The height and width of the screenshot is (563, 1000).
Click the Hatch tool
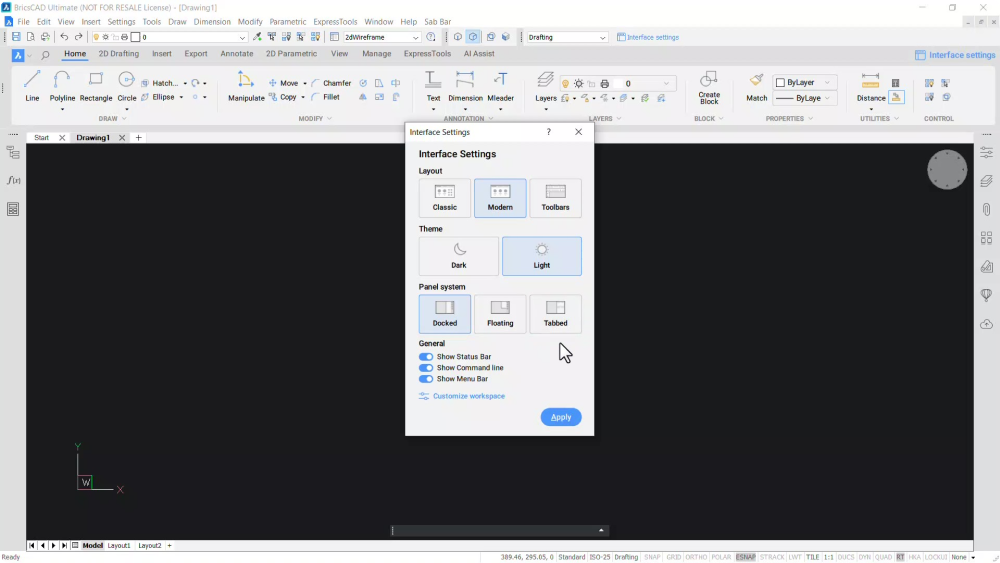[159, 83]
